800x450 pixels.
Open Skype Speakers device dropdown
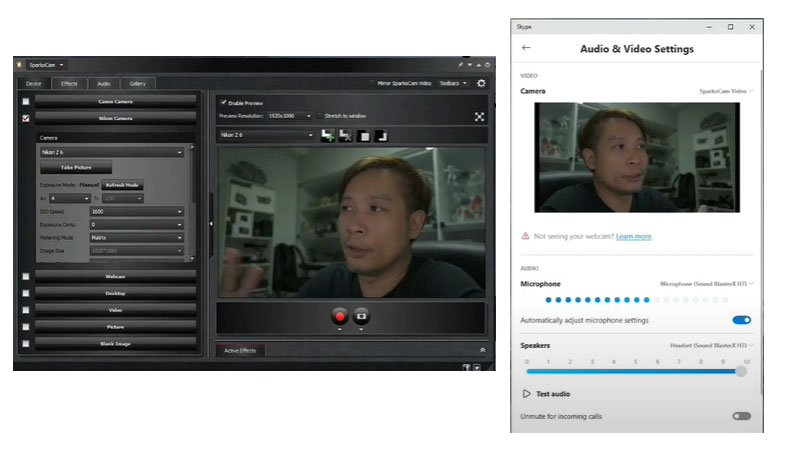click(x=712, y=345)
